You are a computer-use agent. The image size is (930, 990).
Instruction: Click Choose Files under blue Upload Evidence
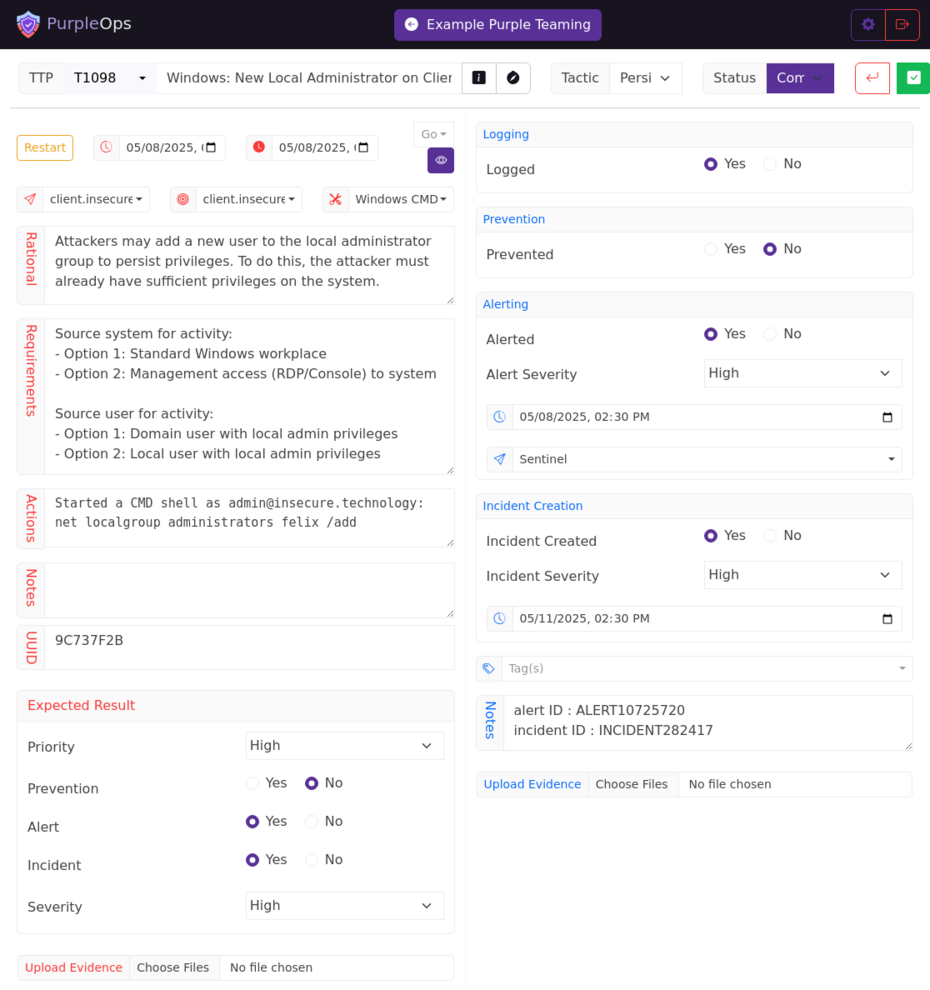pyautogui.click(x=632, y=784)
